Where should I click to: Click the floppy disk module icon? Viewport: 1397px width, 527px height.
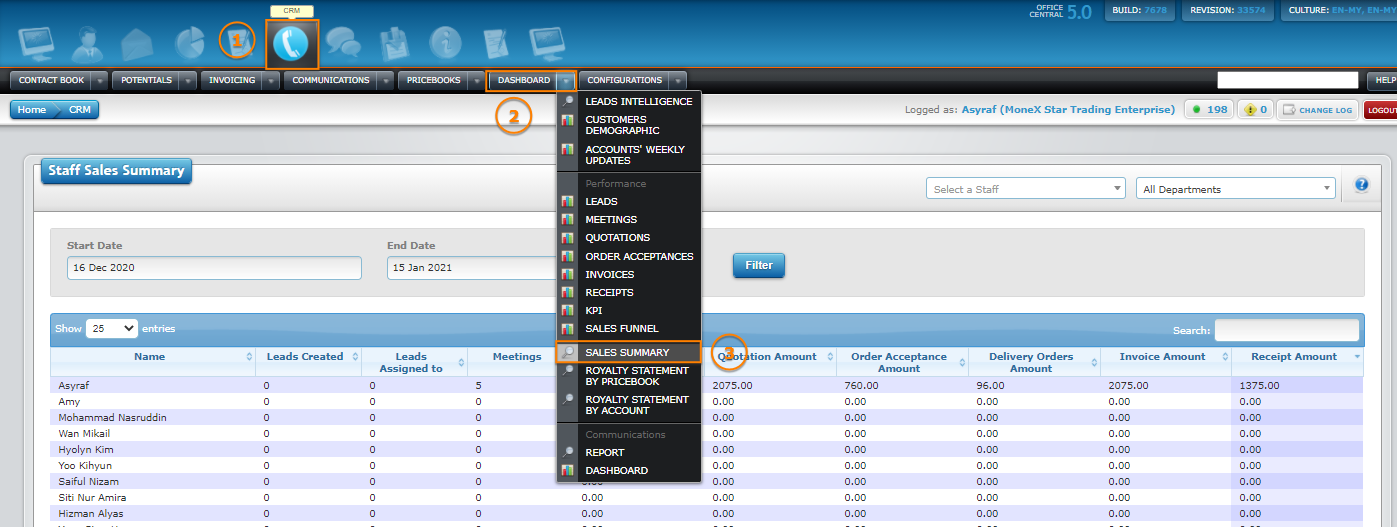(394, 44)
